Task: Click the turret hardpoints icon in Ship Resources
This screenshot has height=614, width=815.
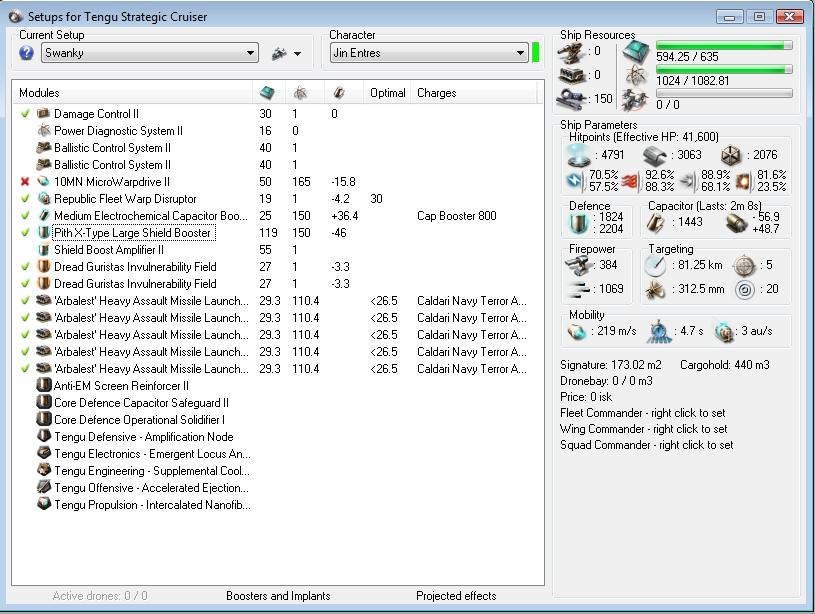Action: pos(571,53)
